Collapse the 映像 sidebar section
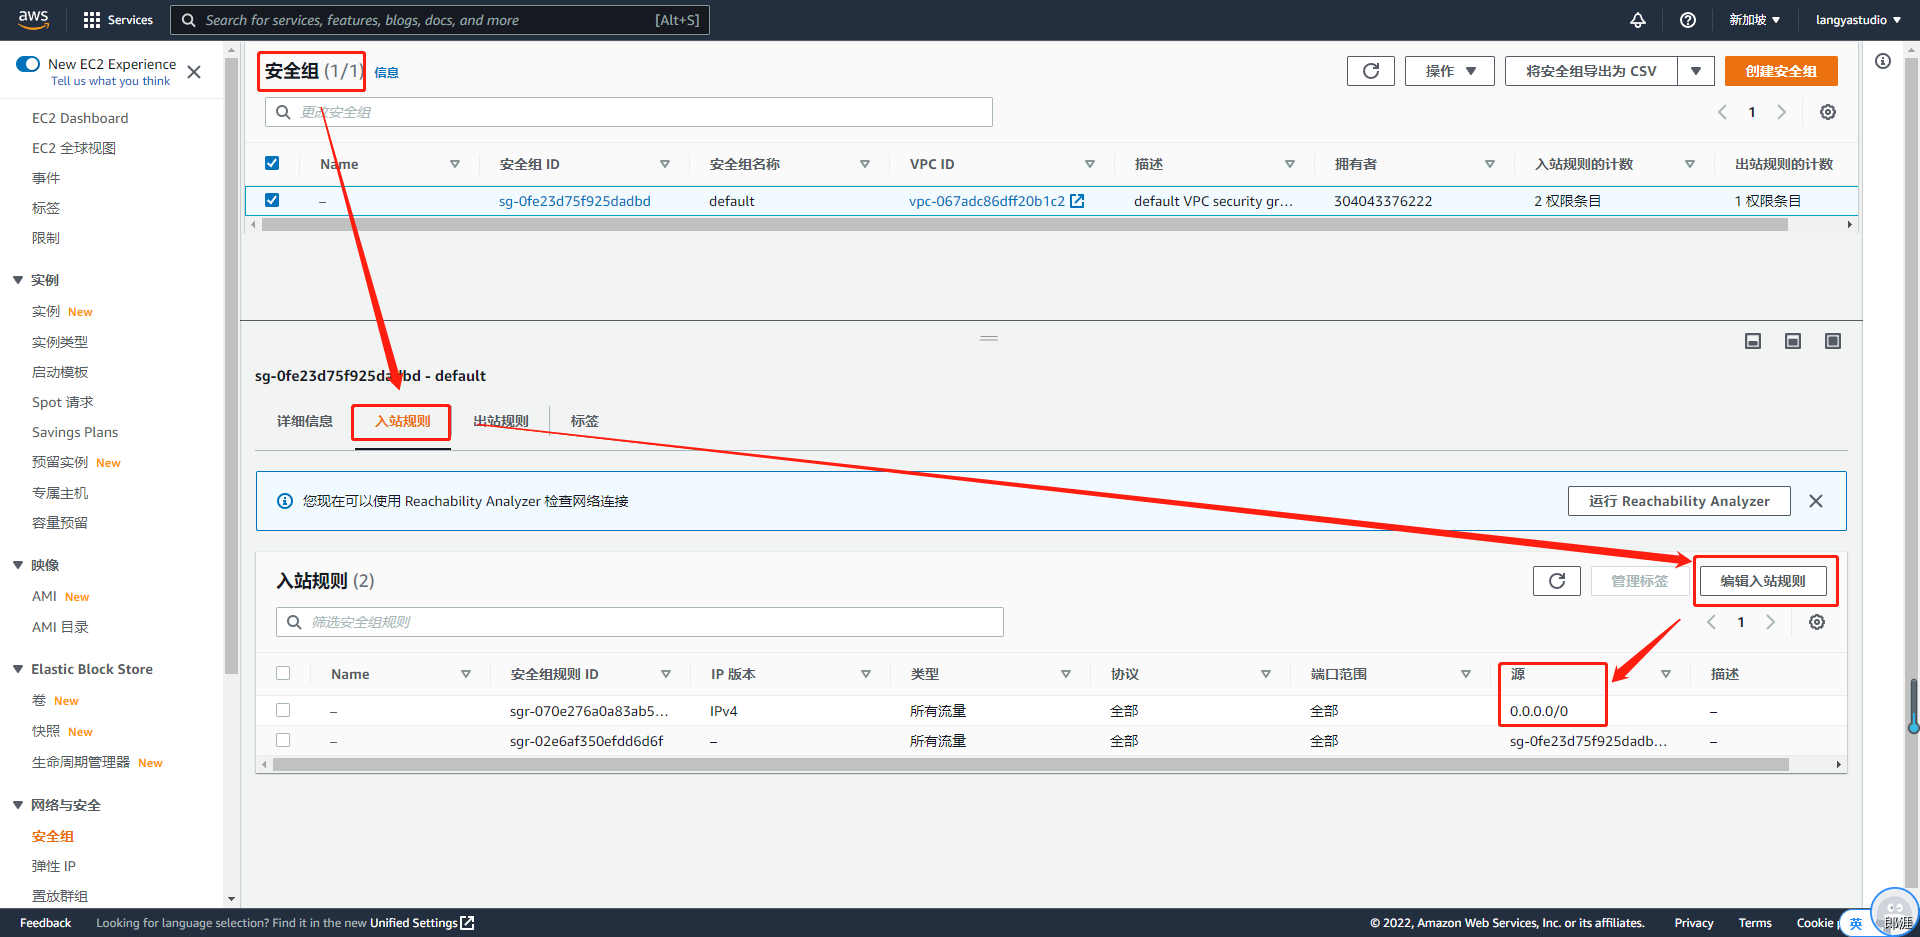Viewport: 1920px width, 937px height. pos(18,565)
